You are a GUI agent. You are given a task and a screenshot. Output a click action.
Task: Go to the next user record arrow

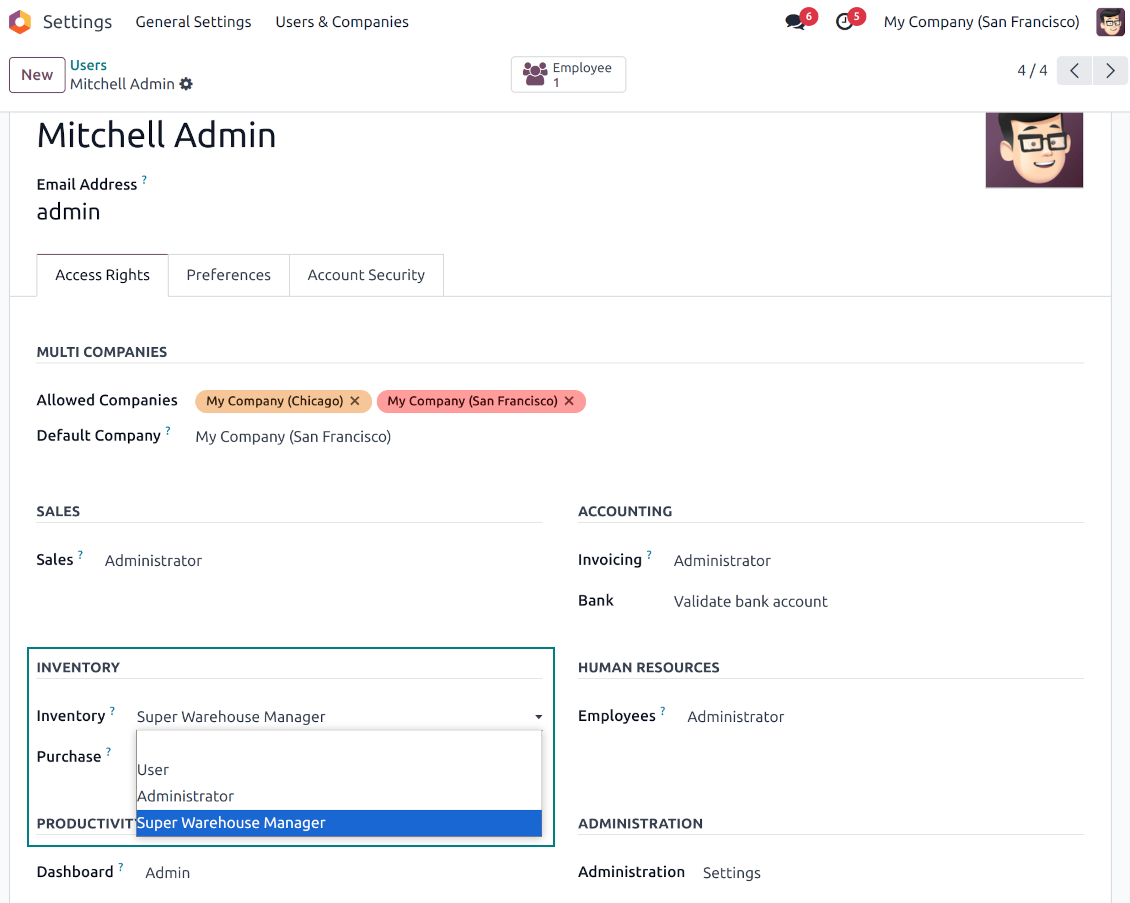point(1110,71)
